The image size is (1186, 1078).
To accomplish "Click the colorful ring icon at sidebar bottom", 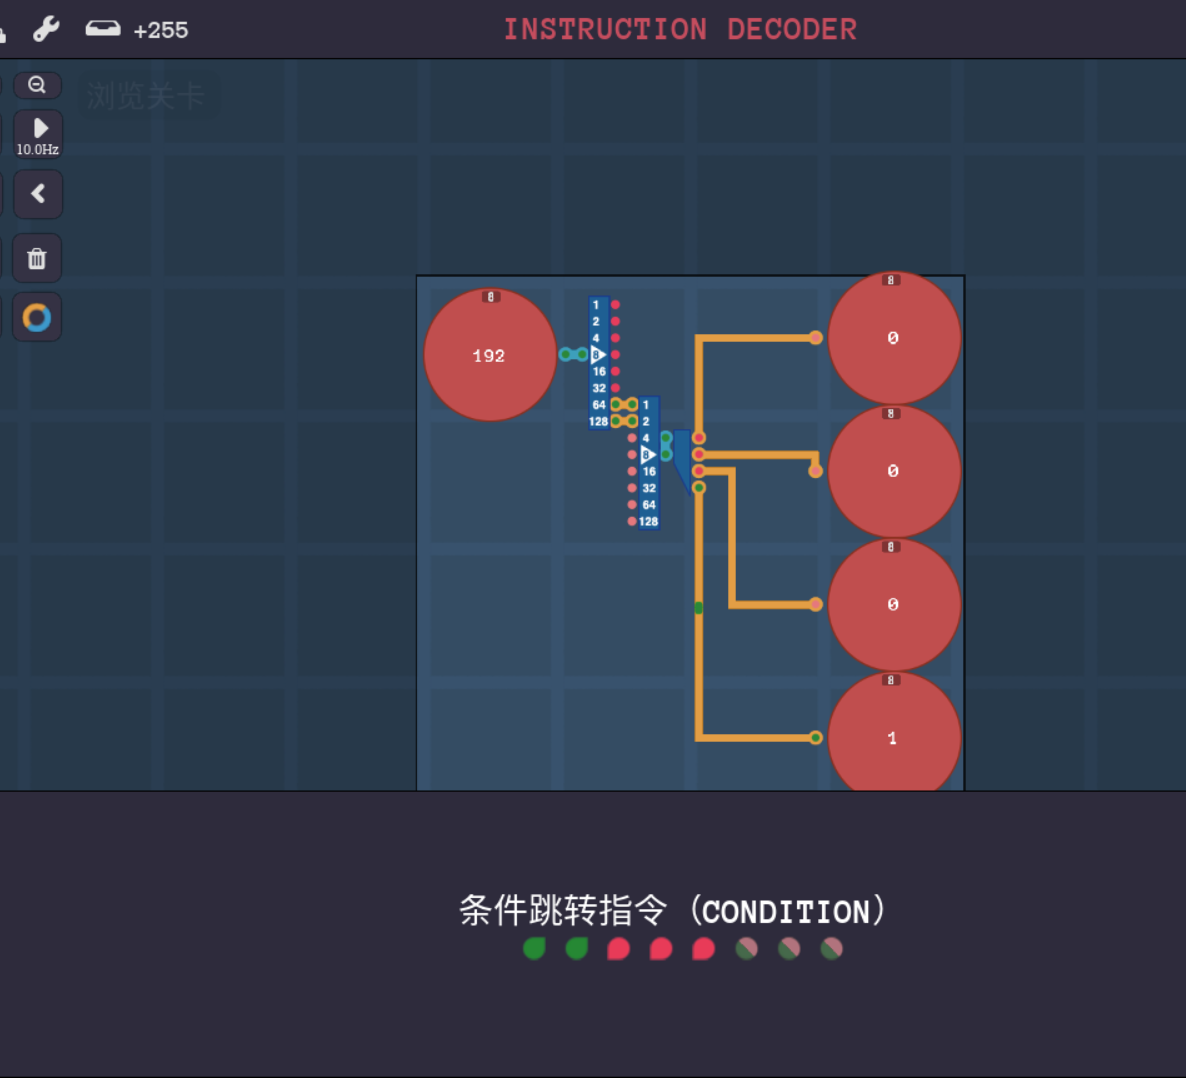I will pyautogui.click(x=37, y=316).
